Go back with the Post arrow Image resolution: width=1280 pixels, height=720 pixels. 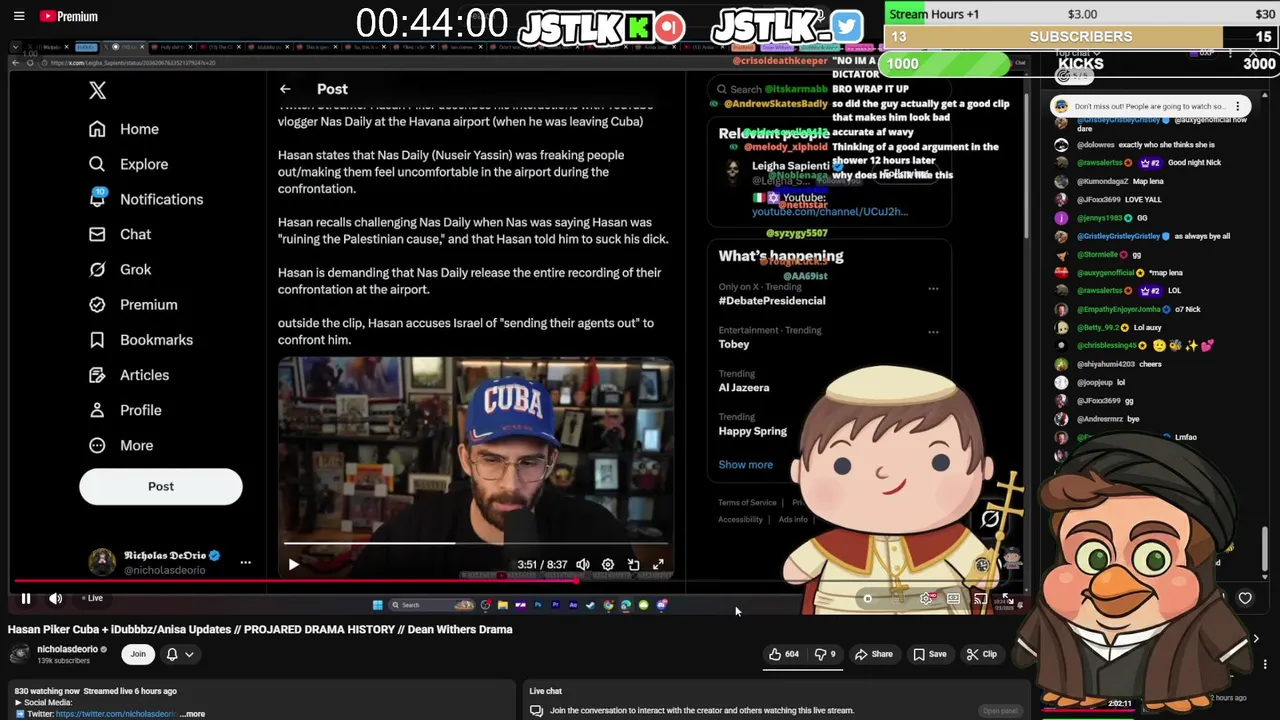coord(285,89)
